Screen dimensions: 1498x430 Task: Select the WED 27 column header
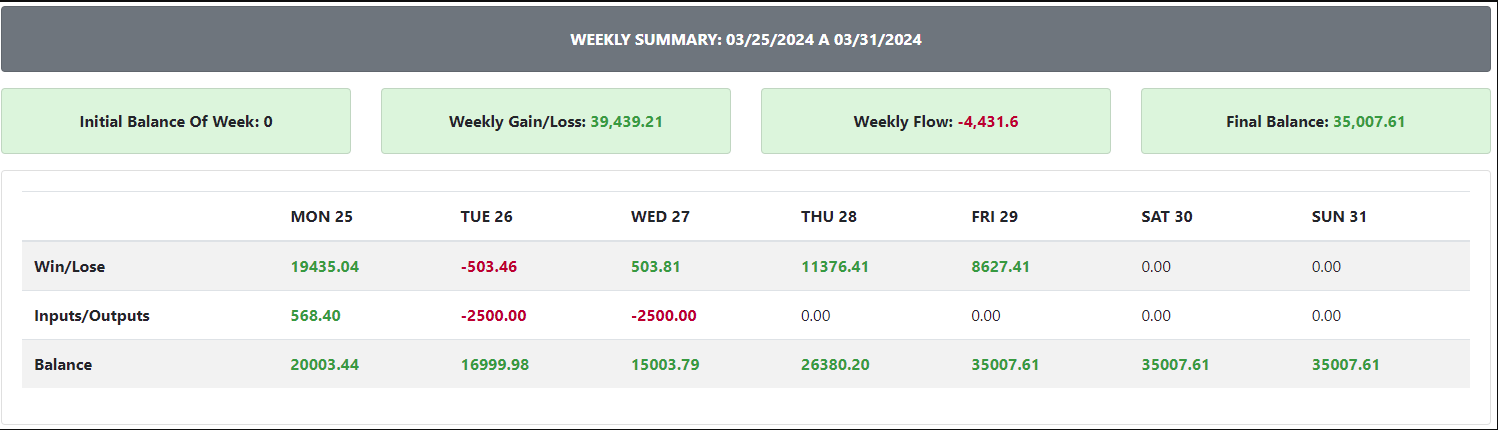tap(660, 216)
